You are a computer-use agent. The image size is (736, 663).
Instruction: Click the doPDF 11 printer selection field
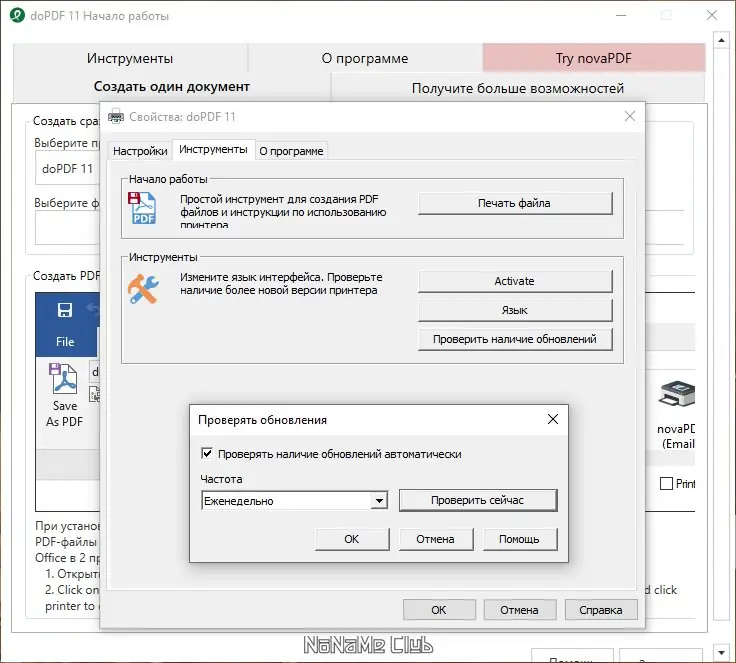pos(67,168)
